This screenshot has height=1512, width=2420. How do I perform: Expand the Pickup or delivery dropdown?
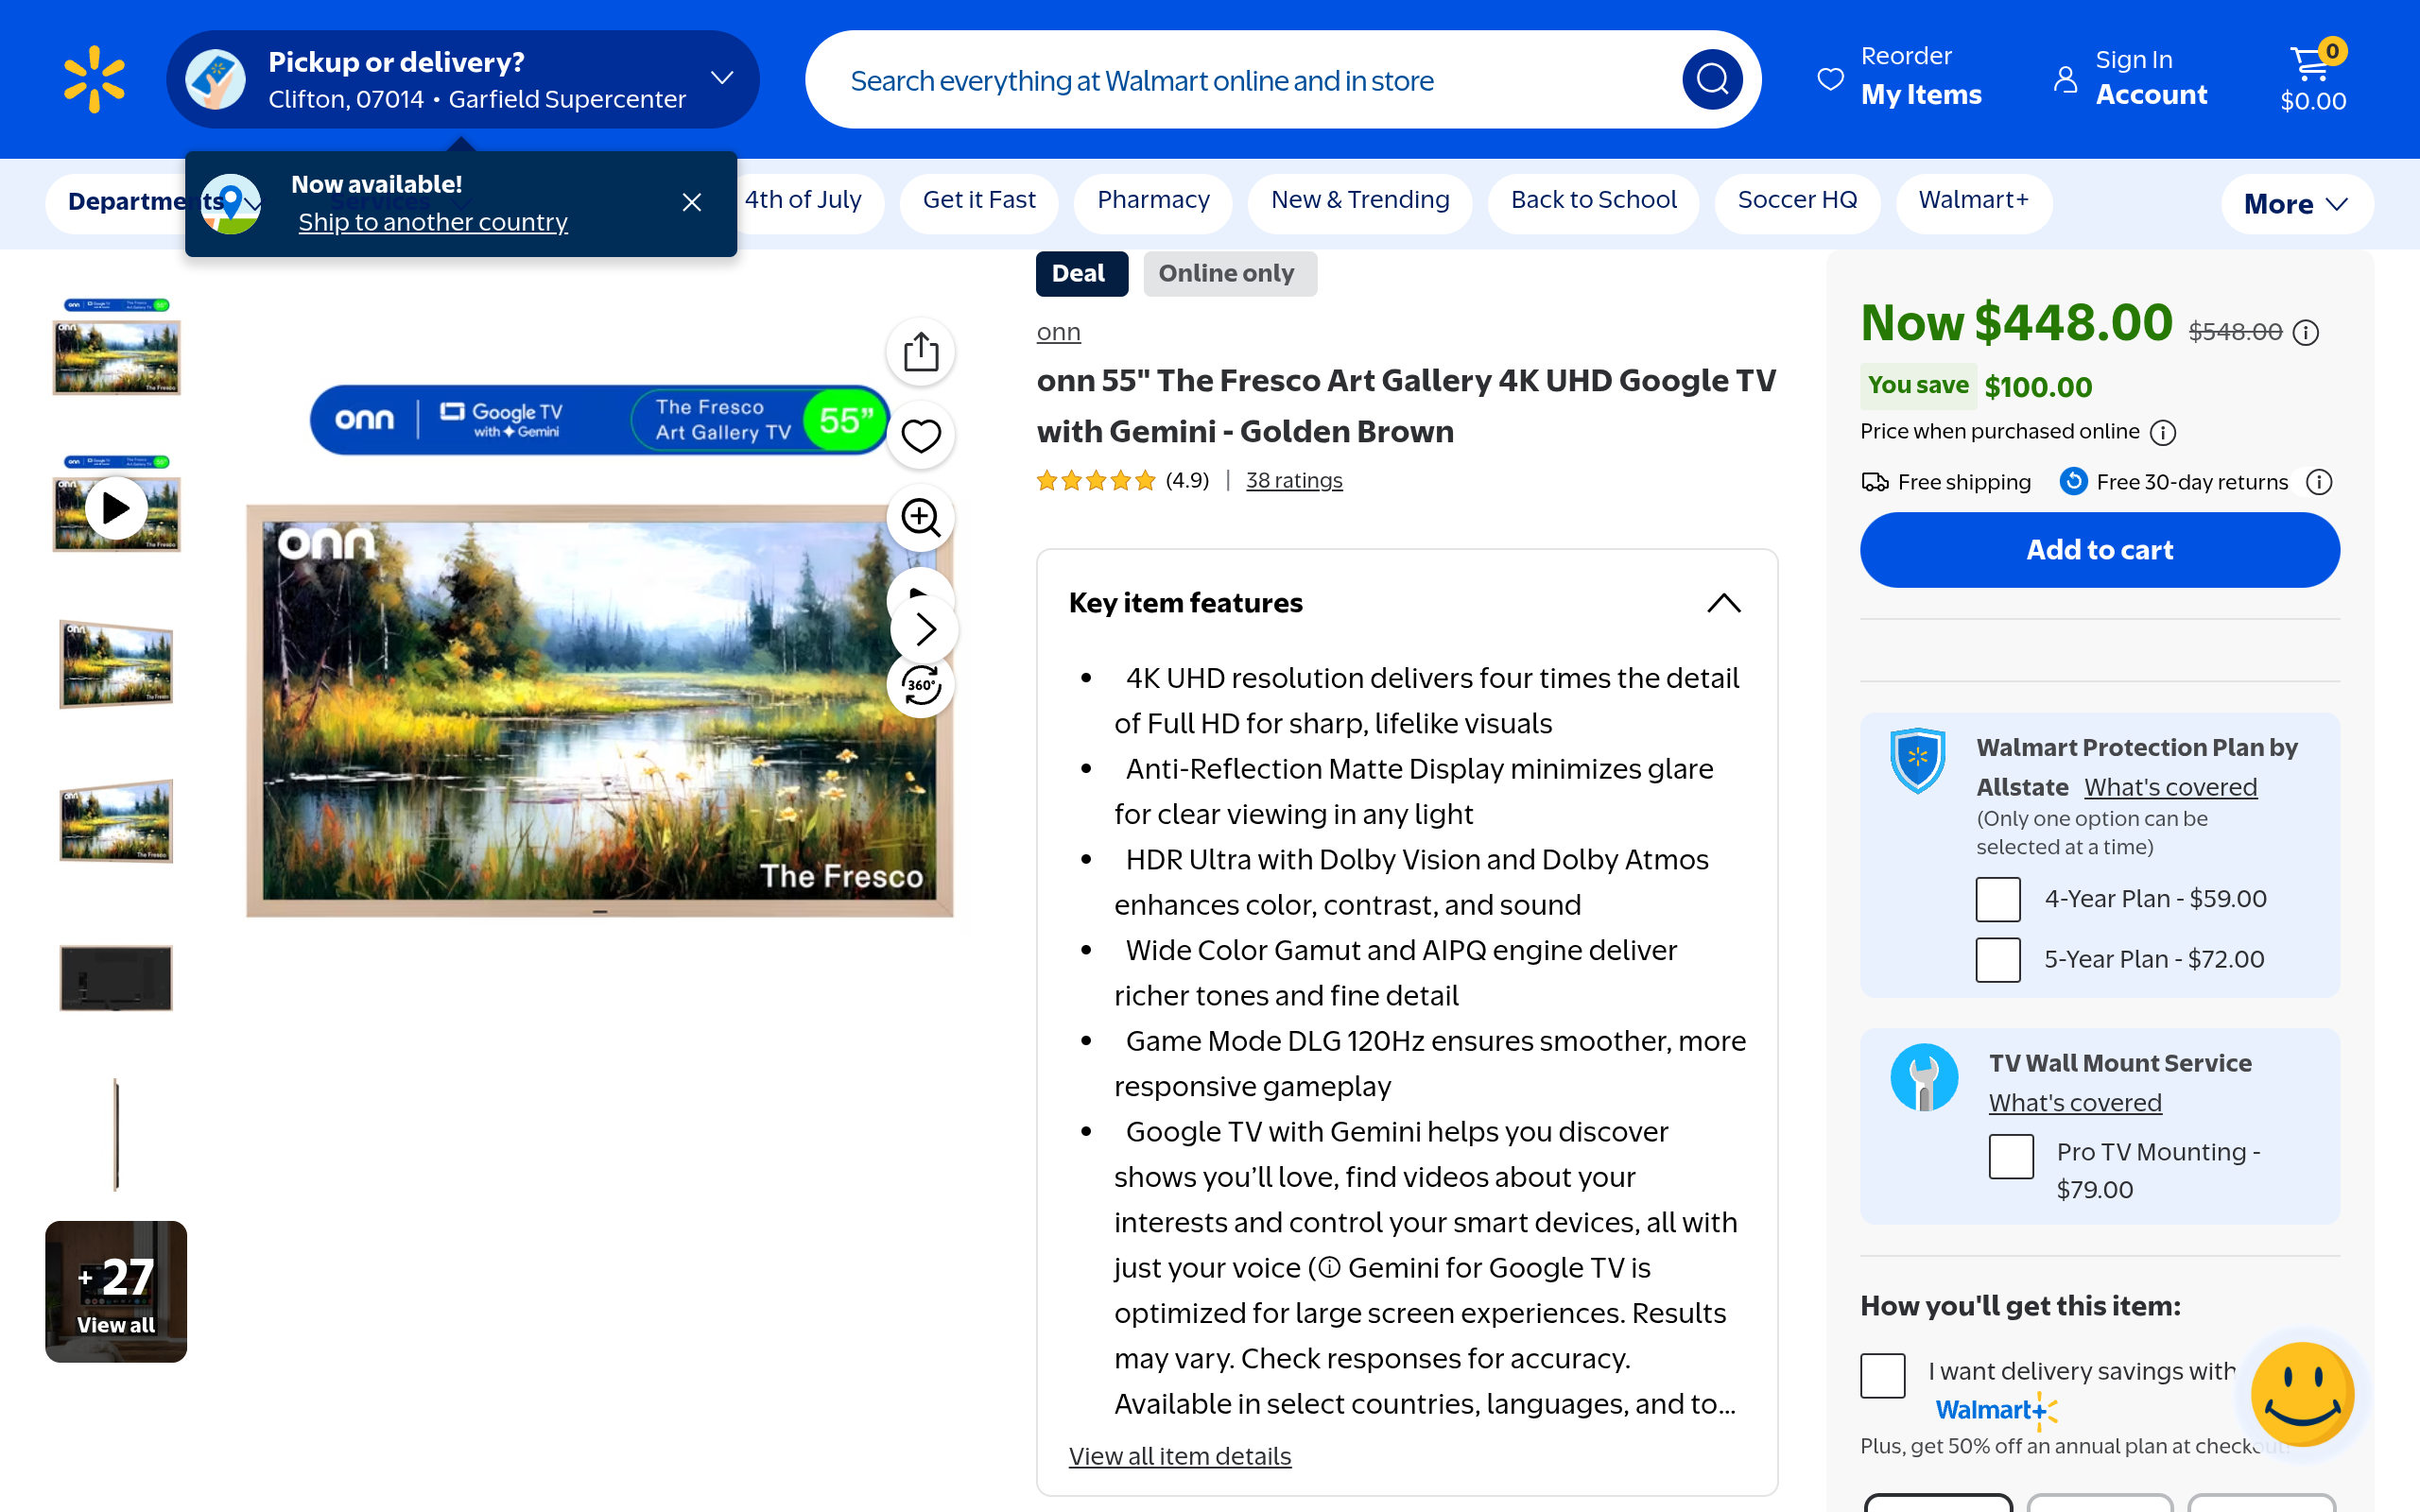[722, 78]
